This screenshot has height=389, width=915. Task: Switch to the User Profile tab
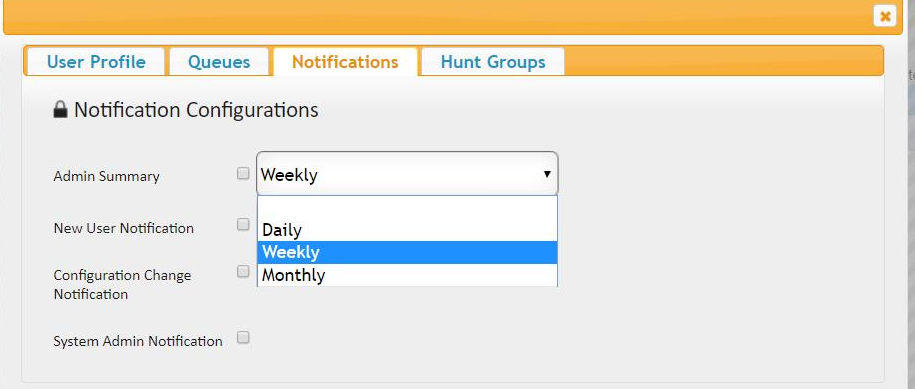point(96,62)
